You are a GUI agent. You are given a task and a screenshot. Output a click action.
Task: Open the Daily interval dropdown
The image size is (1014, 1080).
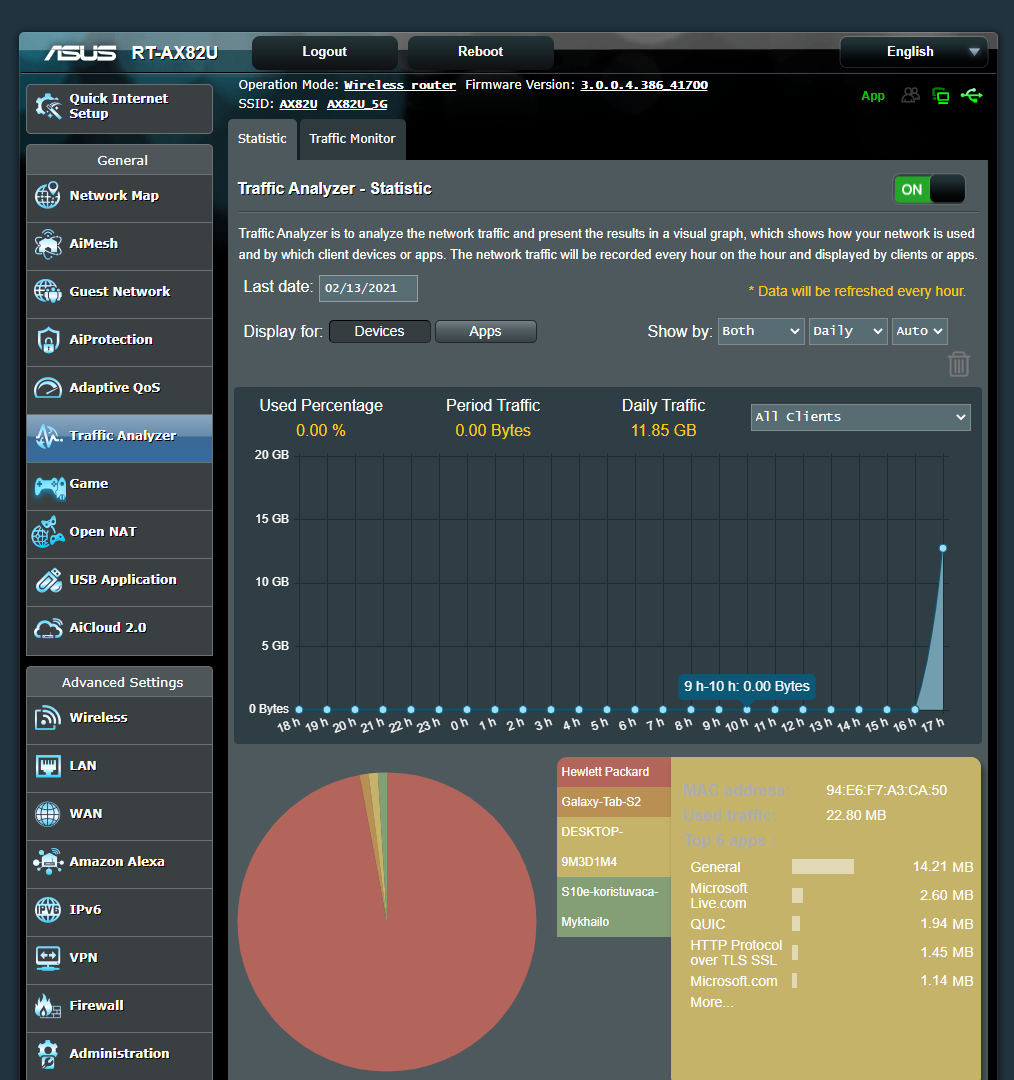click(847, 331)
